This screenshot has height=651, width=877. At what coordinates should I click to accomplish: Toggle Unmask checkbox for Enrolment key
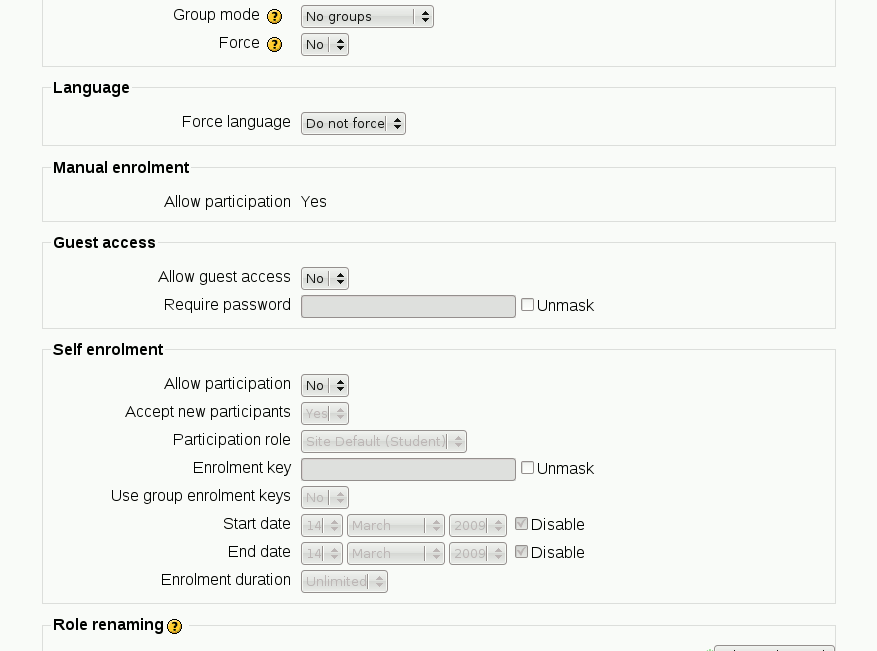click(528, 468)
